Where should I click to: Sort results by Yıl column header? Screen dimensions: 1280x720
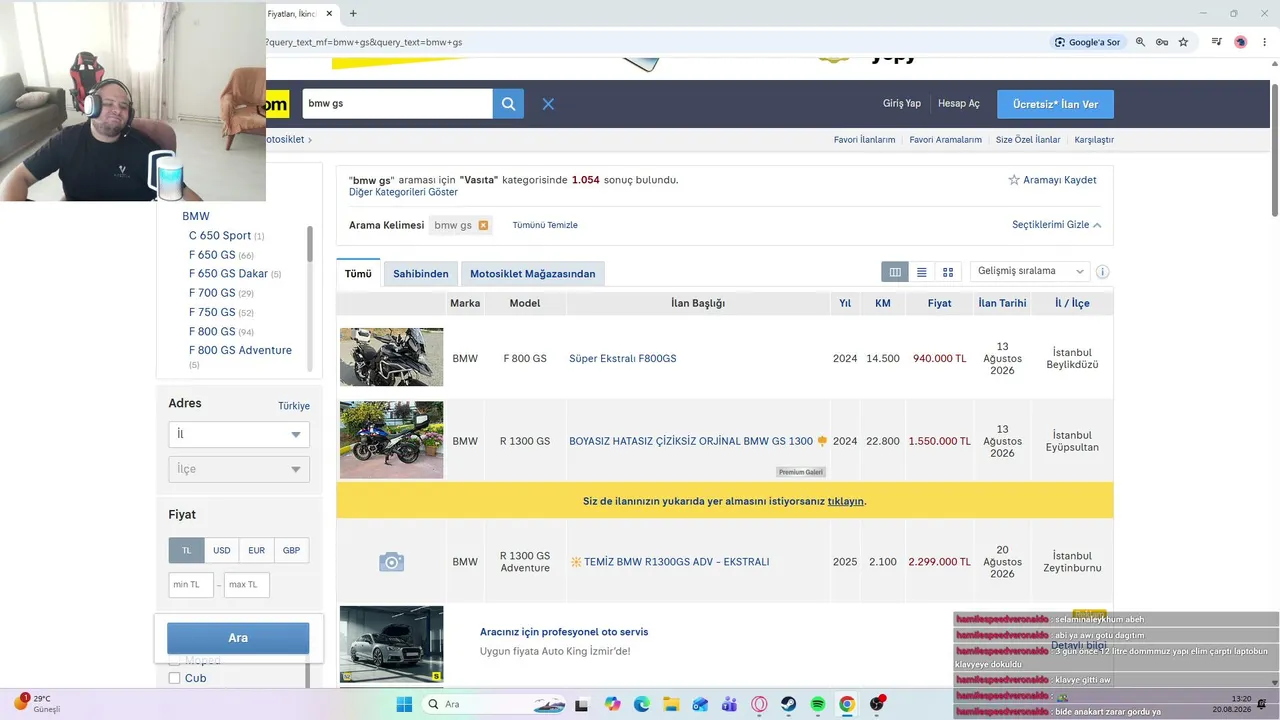click(845, 303)
